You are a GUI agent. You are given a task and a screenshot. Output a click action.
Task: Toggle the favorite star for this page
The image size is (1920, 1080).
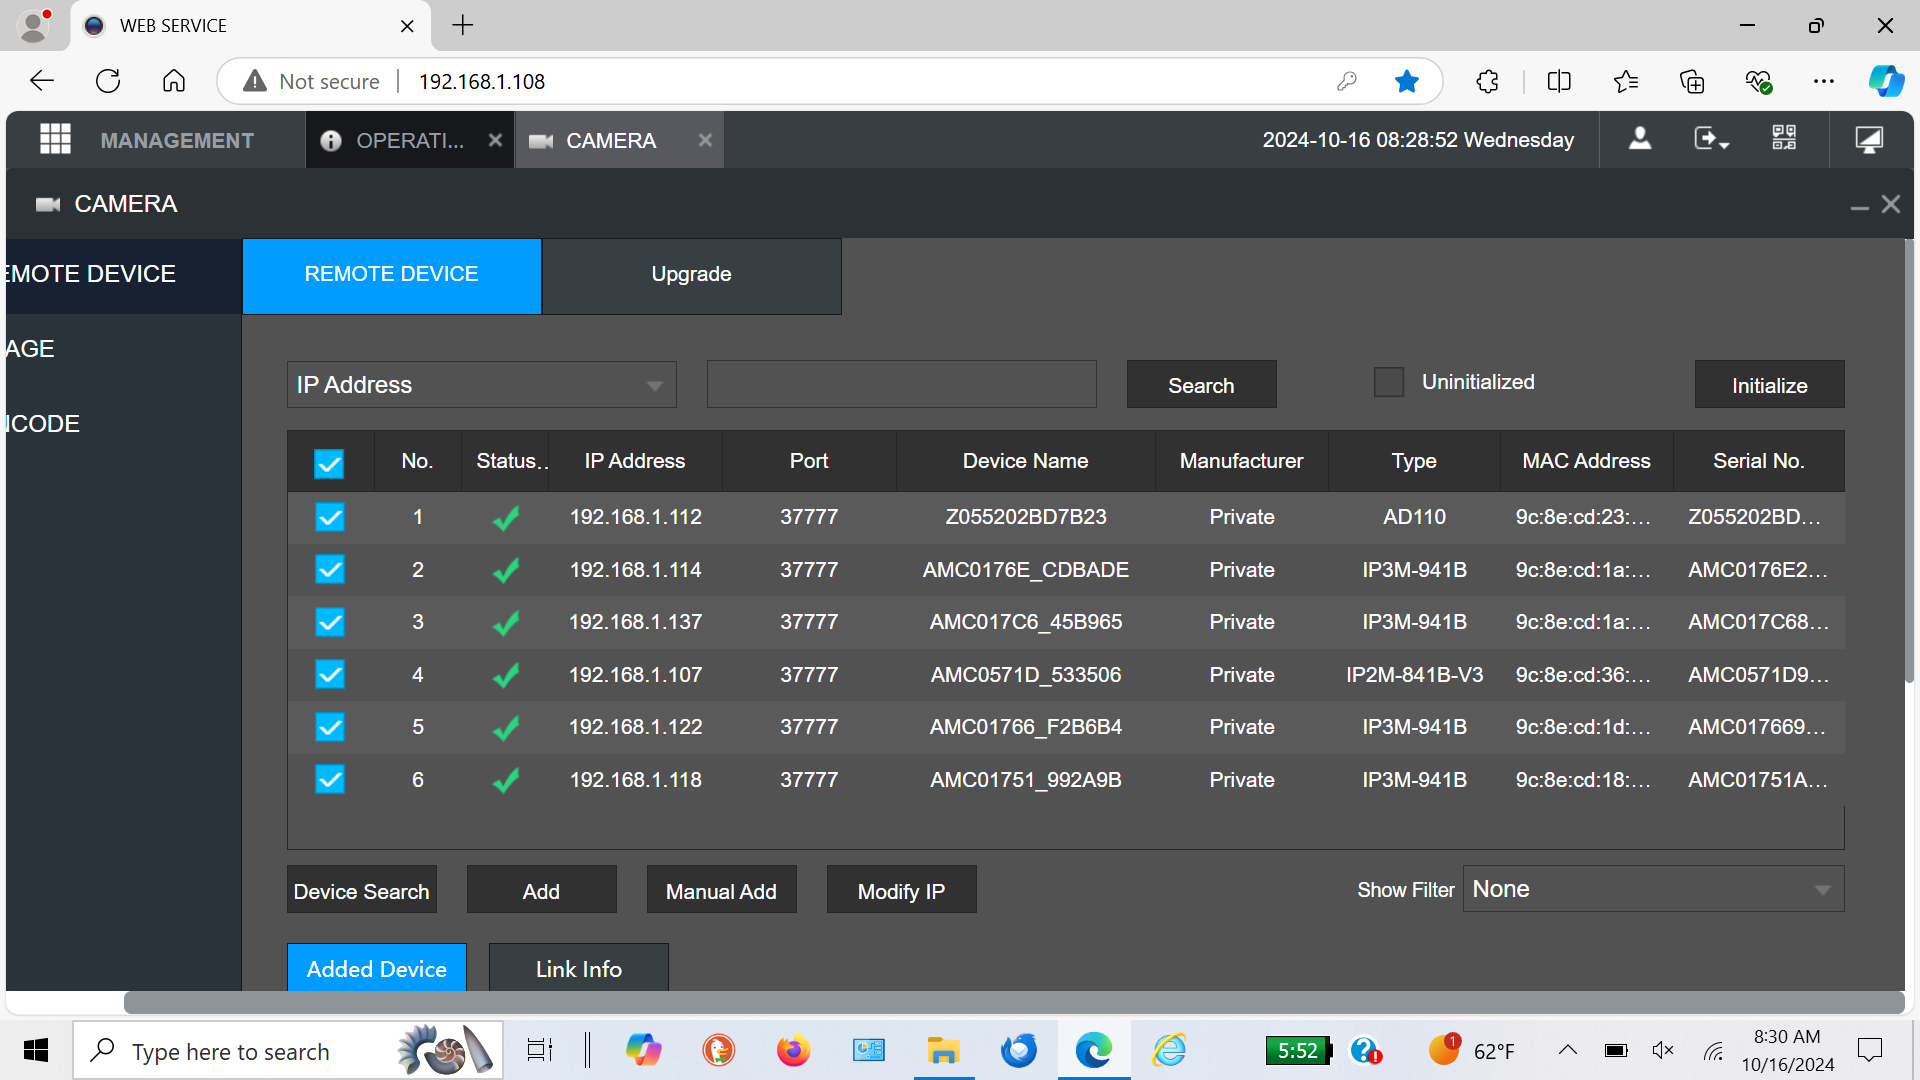(x=1407, y=81)
